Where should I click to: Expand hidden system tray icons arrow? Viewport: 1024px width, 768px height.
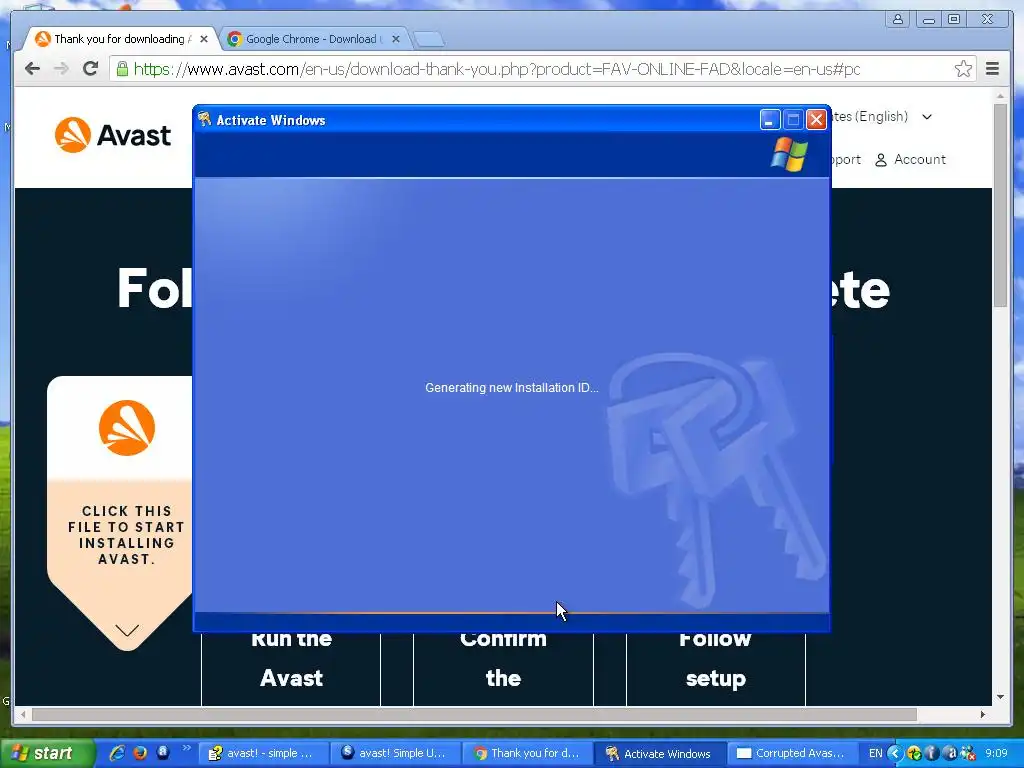(x=895, y=754)
